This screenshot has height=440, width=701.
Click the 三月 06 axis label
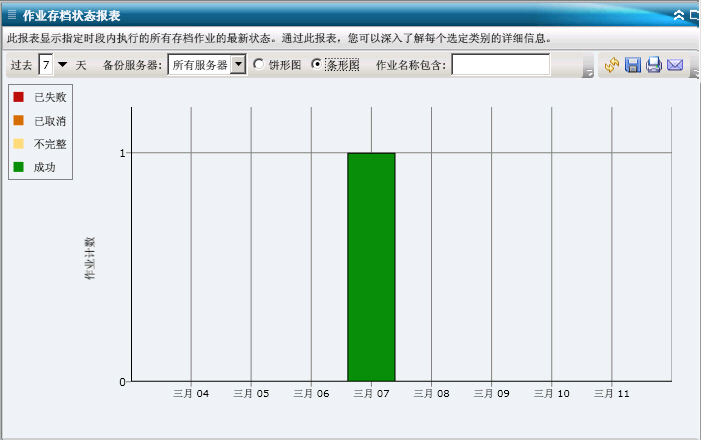[x=311, y=393]
